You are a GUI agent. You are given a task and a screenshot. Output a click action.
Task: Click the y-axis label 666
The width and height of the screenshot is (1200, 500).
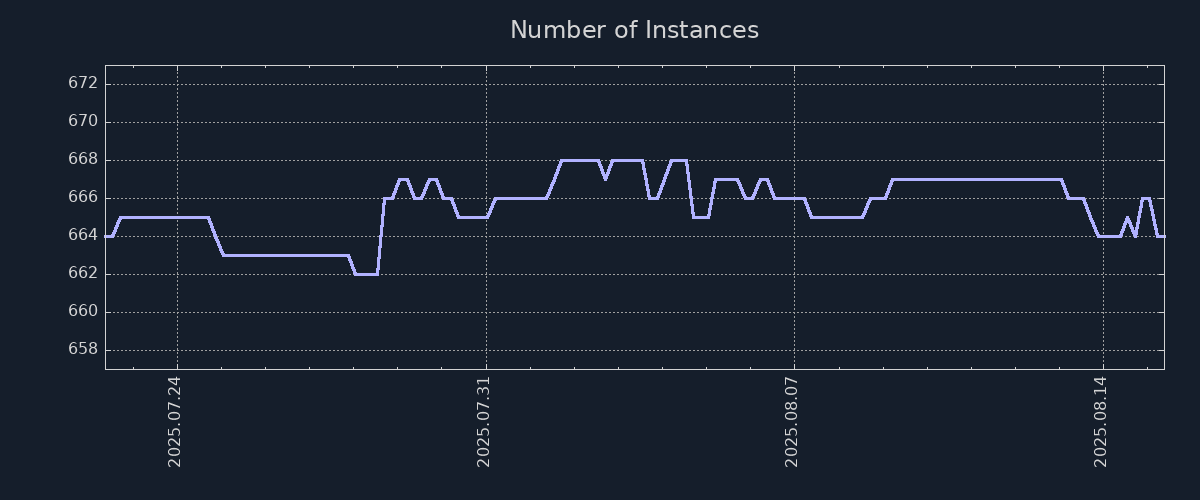click(83, 197)
